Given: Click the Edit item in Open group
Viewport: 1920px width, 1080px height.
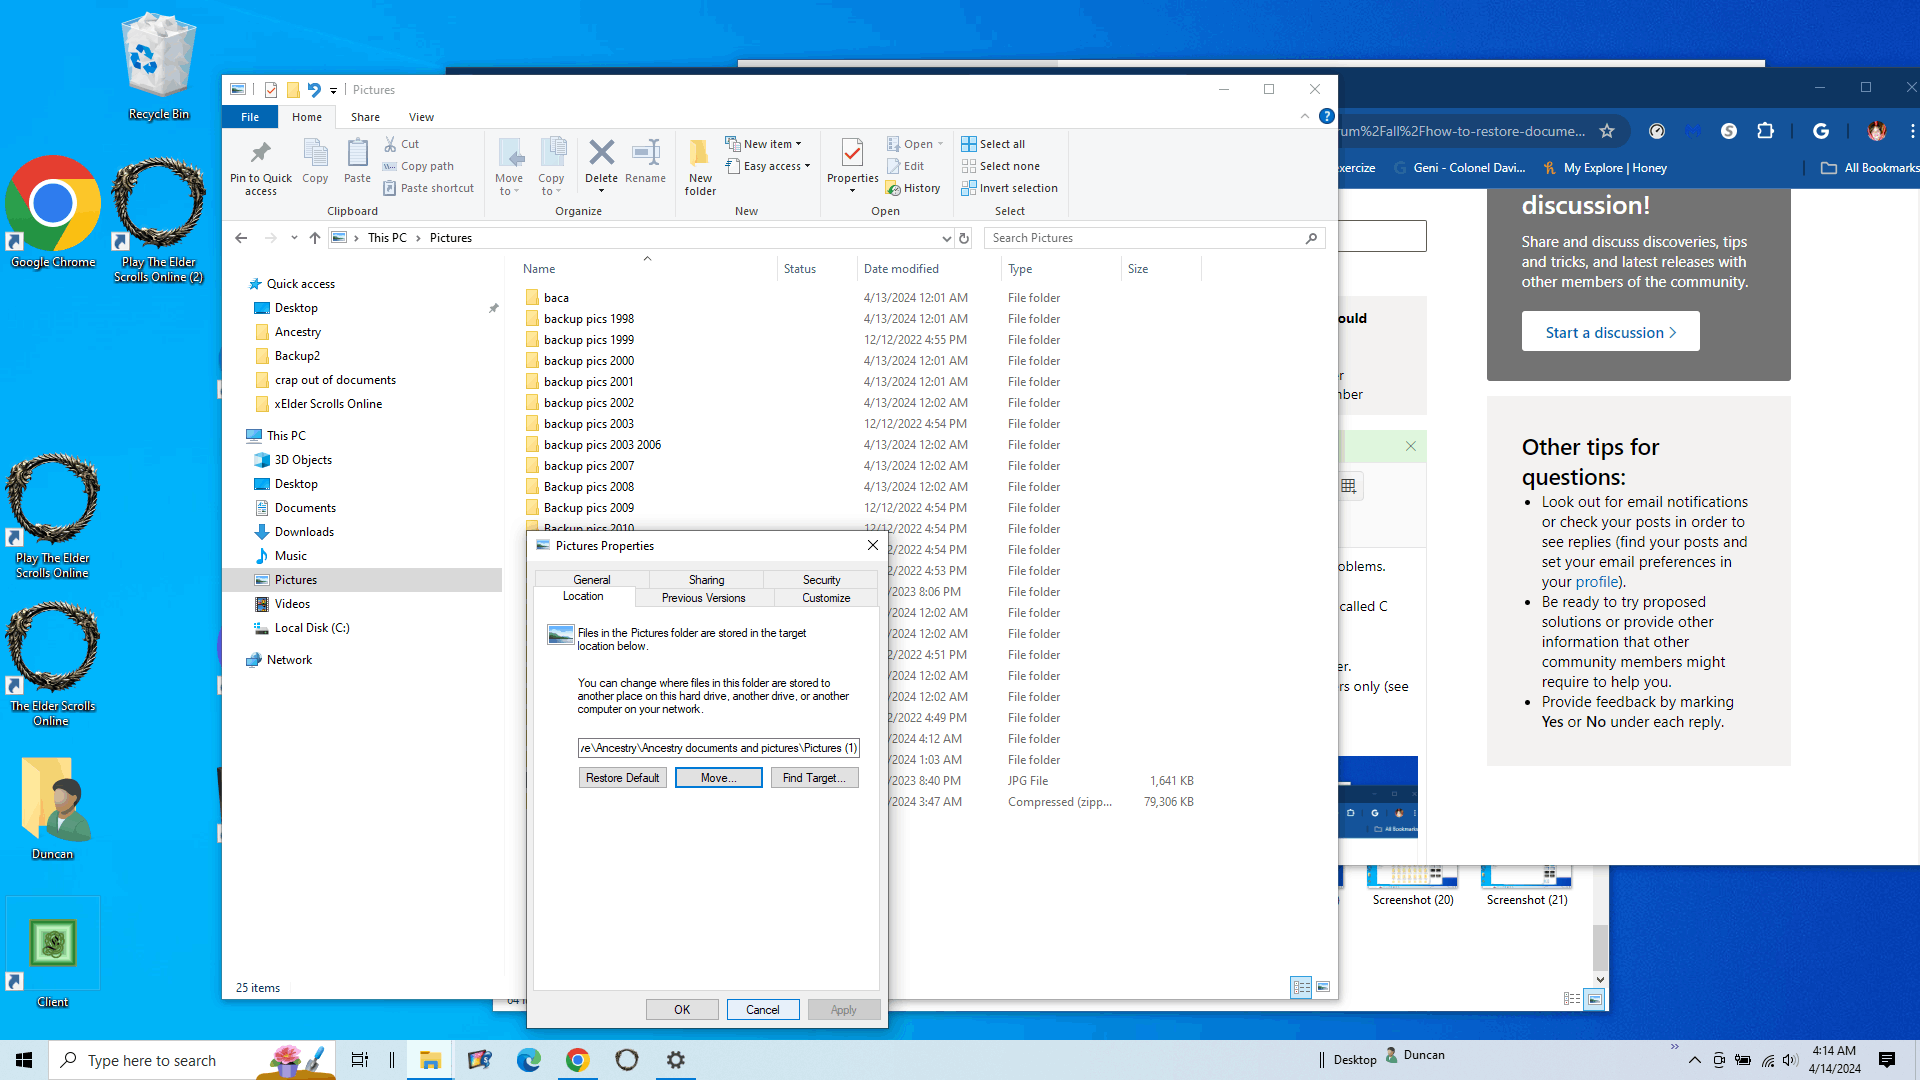Looking at the screenshot, I should 905,166.
